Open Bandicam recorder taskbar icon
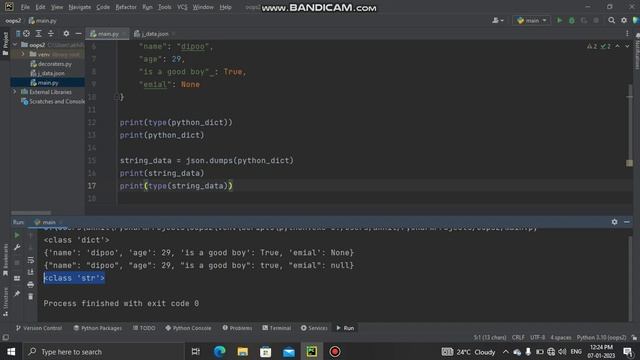The width and height of the screenshot is (640, 360). click(335, 351)
